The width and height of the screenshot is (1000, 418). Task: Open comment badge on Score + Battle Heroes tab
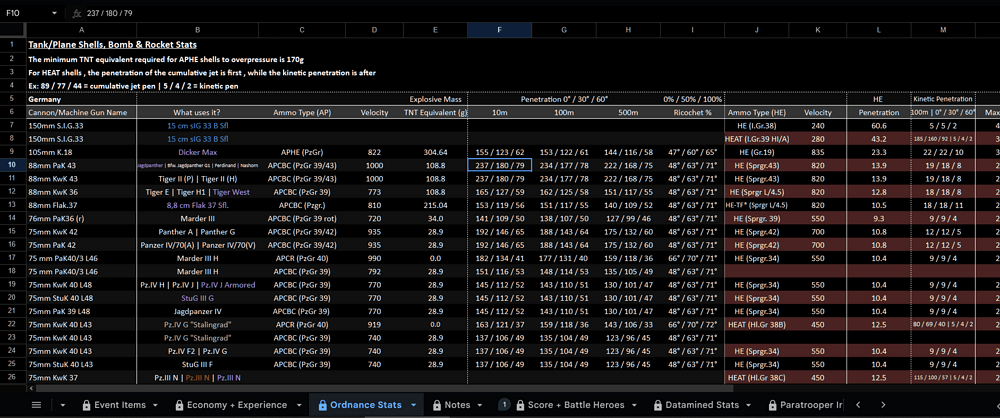504,405
